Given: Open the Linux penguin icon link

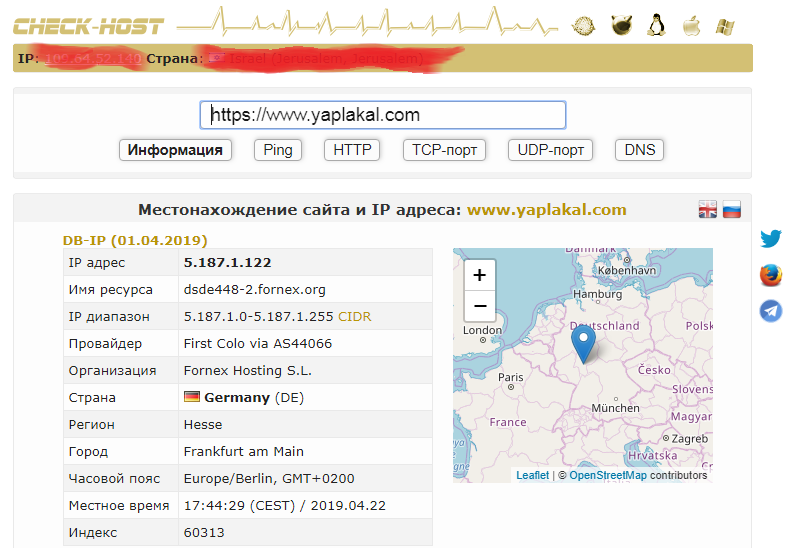Looking at the screenshot, I should point(656,25).
